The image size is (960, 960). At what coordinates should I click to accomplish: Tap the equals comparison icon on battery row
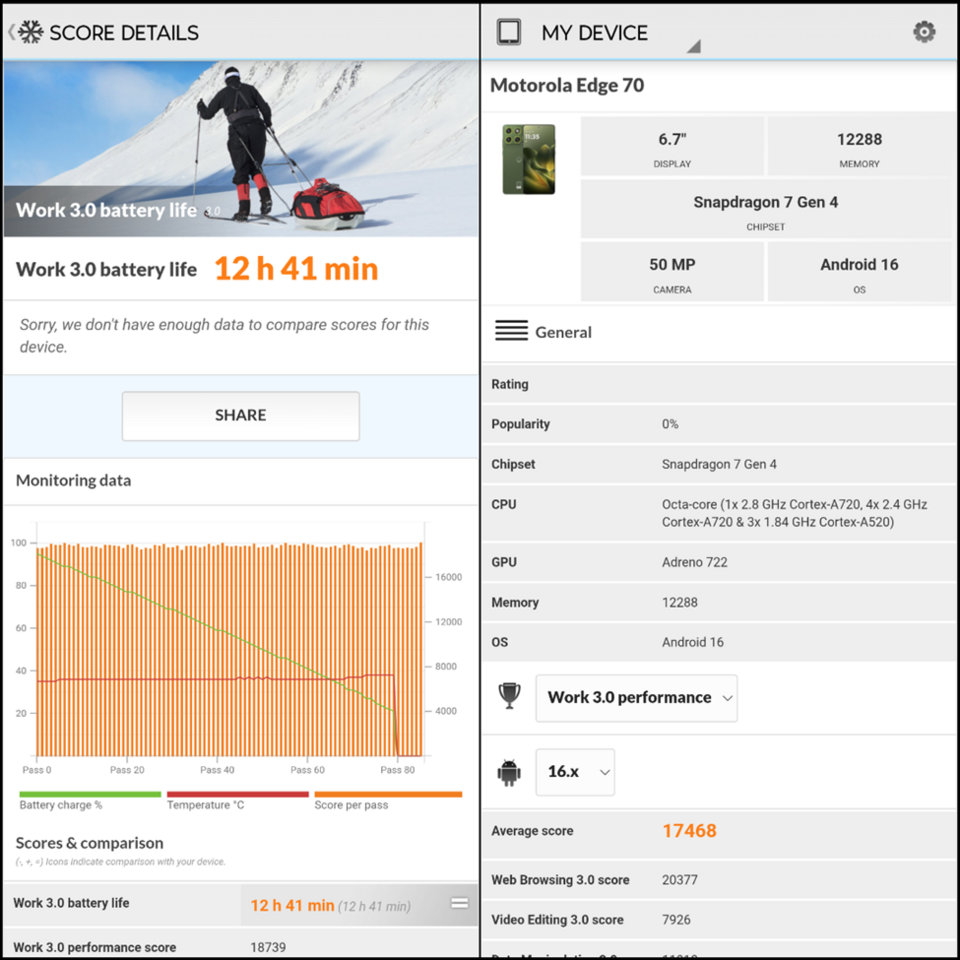(460, 904)
